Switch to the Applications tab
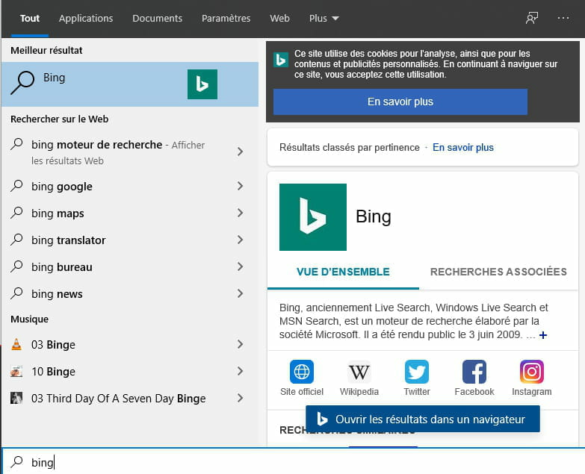This screenshot has width=585, height=474. coord(86,18)
